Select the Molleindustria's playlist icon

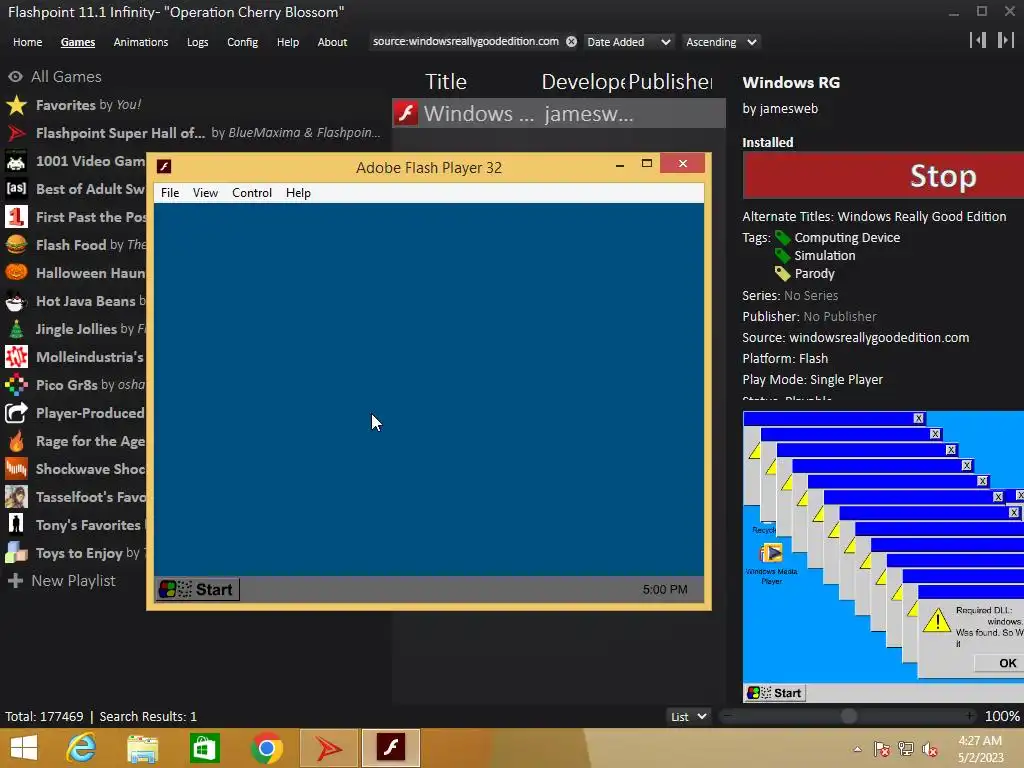pos(16,357)
